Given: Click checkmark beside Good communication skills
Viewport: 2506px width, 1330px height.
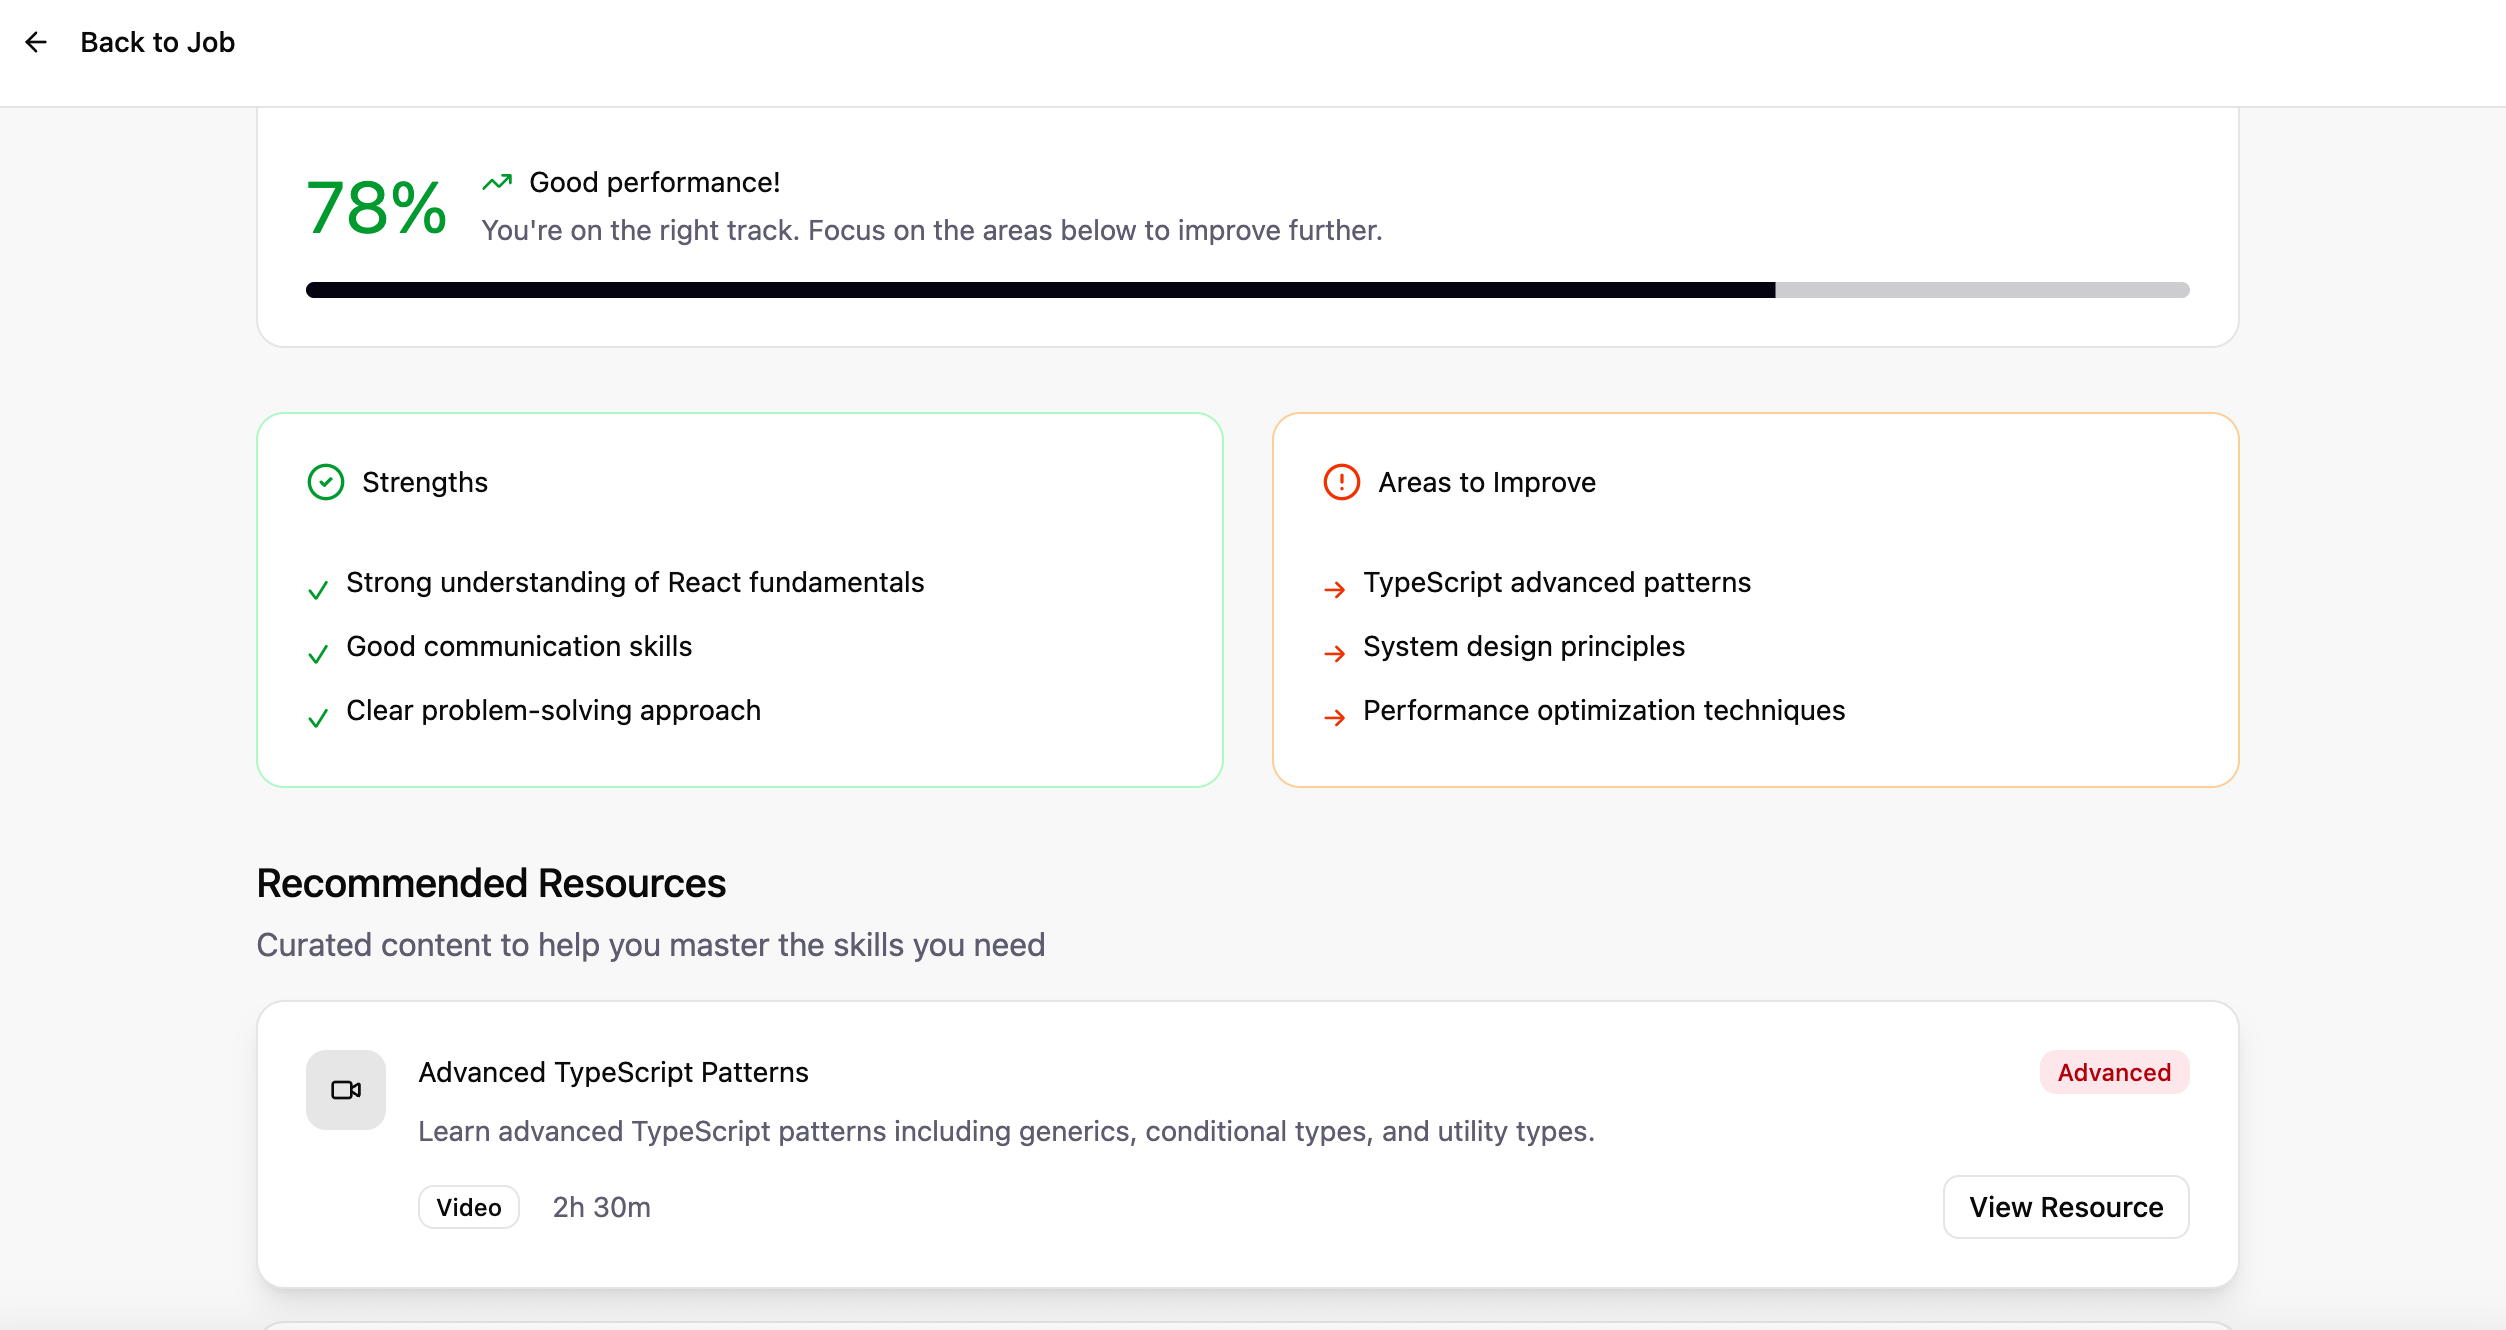Looking at the screenshot, I should coord(318,654).
